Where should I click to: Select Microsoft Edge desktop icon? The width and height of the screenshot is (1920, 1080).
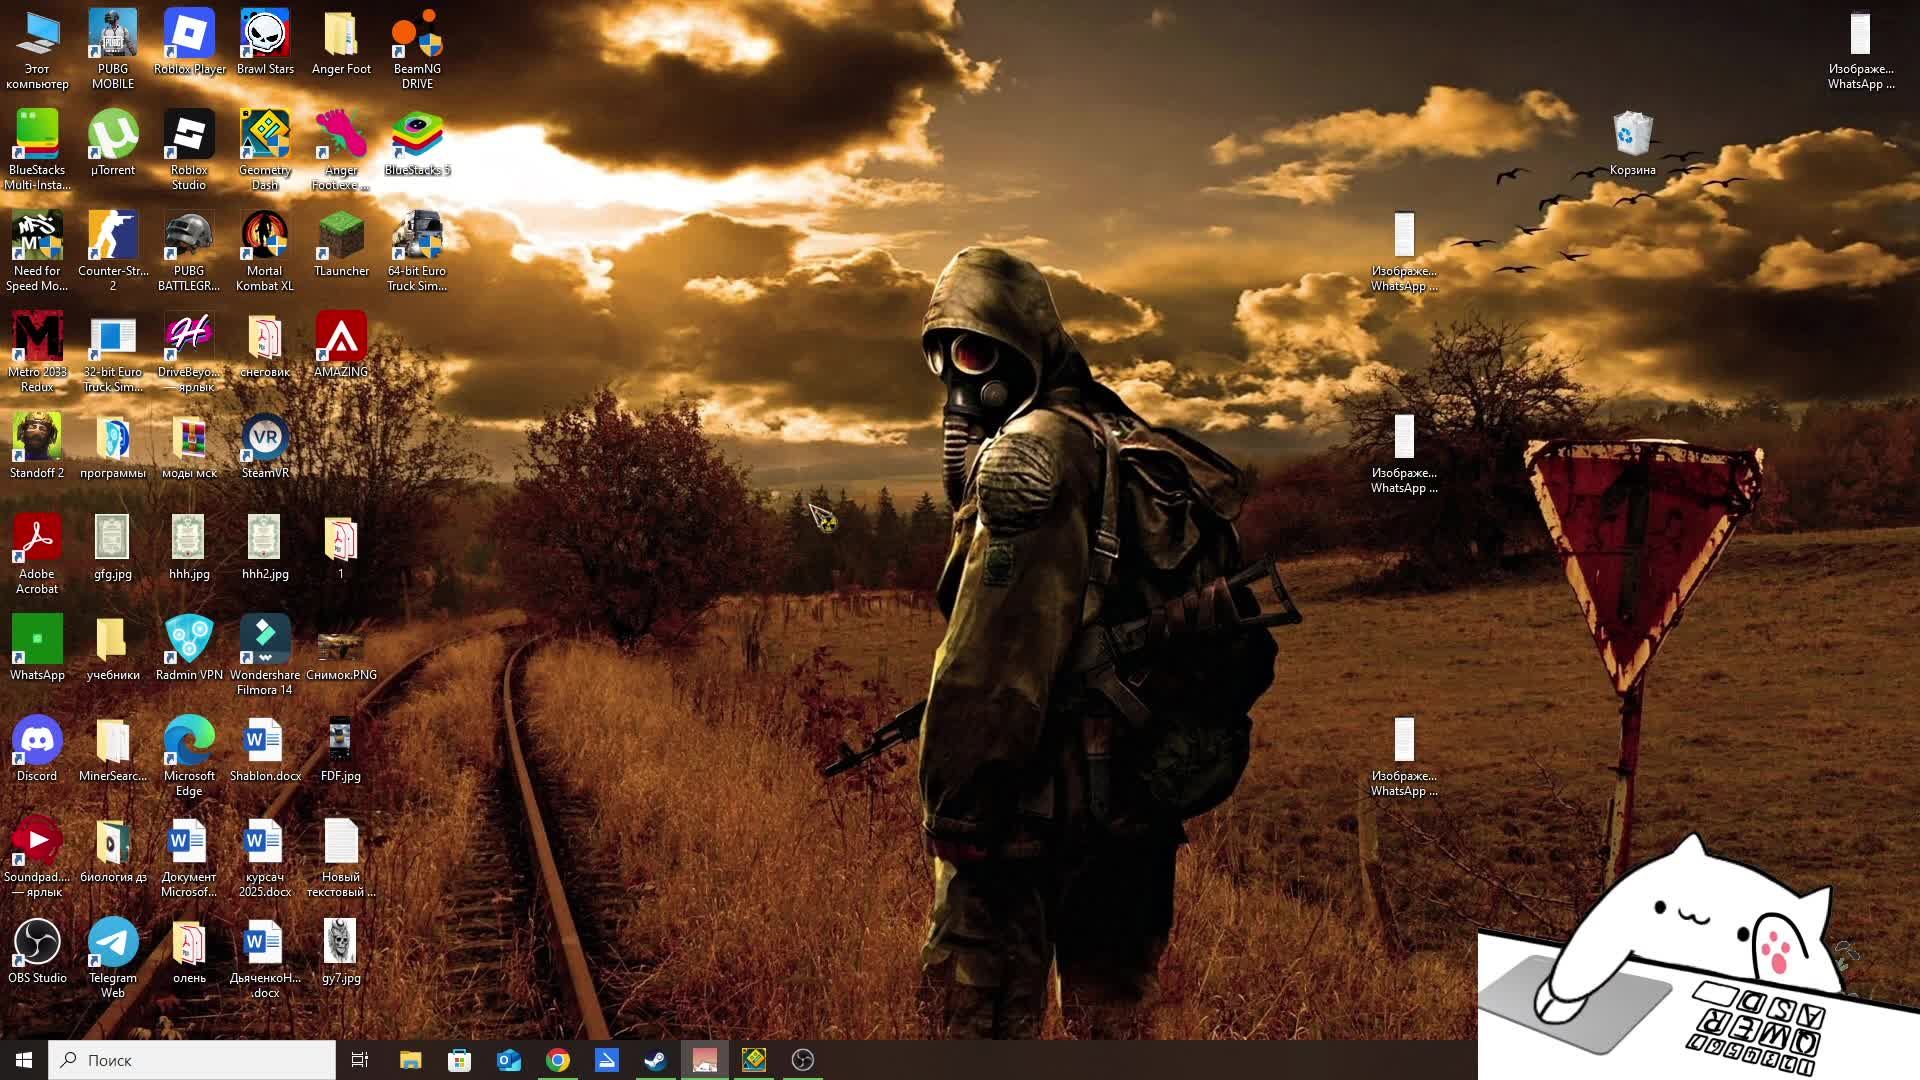[x=189, y=756]
